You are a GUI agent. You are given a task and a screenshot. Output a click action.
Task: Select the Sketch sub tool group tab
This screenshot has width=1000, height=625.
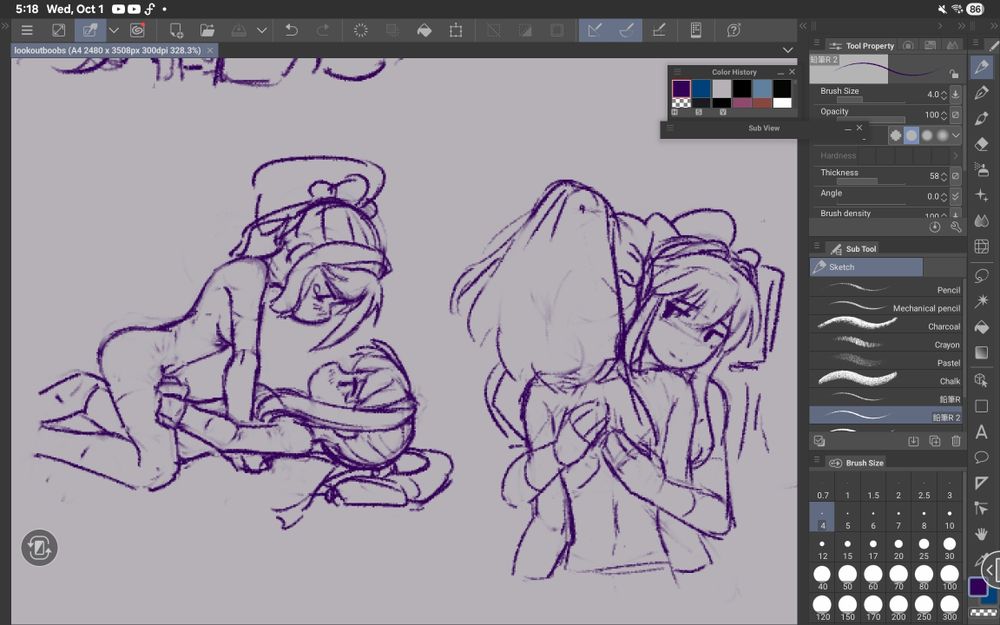866,267
